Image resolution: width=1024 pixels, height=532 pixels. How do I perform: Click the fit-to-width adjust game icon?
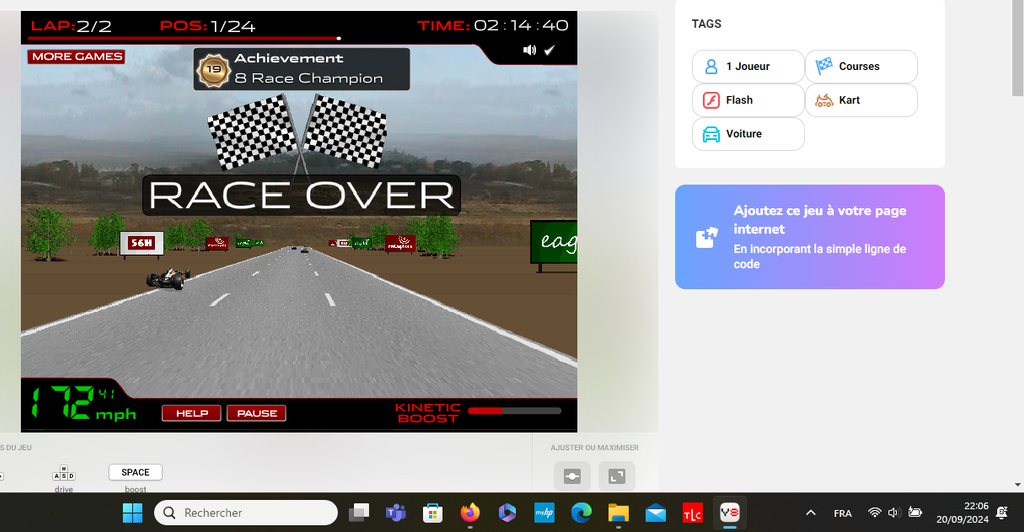pyautogui.click(x=572, y=476)
